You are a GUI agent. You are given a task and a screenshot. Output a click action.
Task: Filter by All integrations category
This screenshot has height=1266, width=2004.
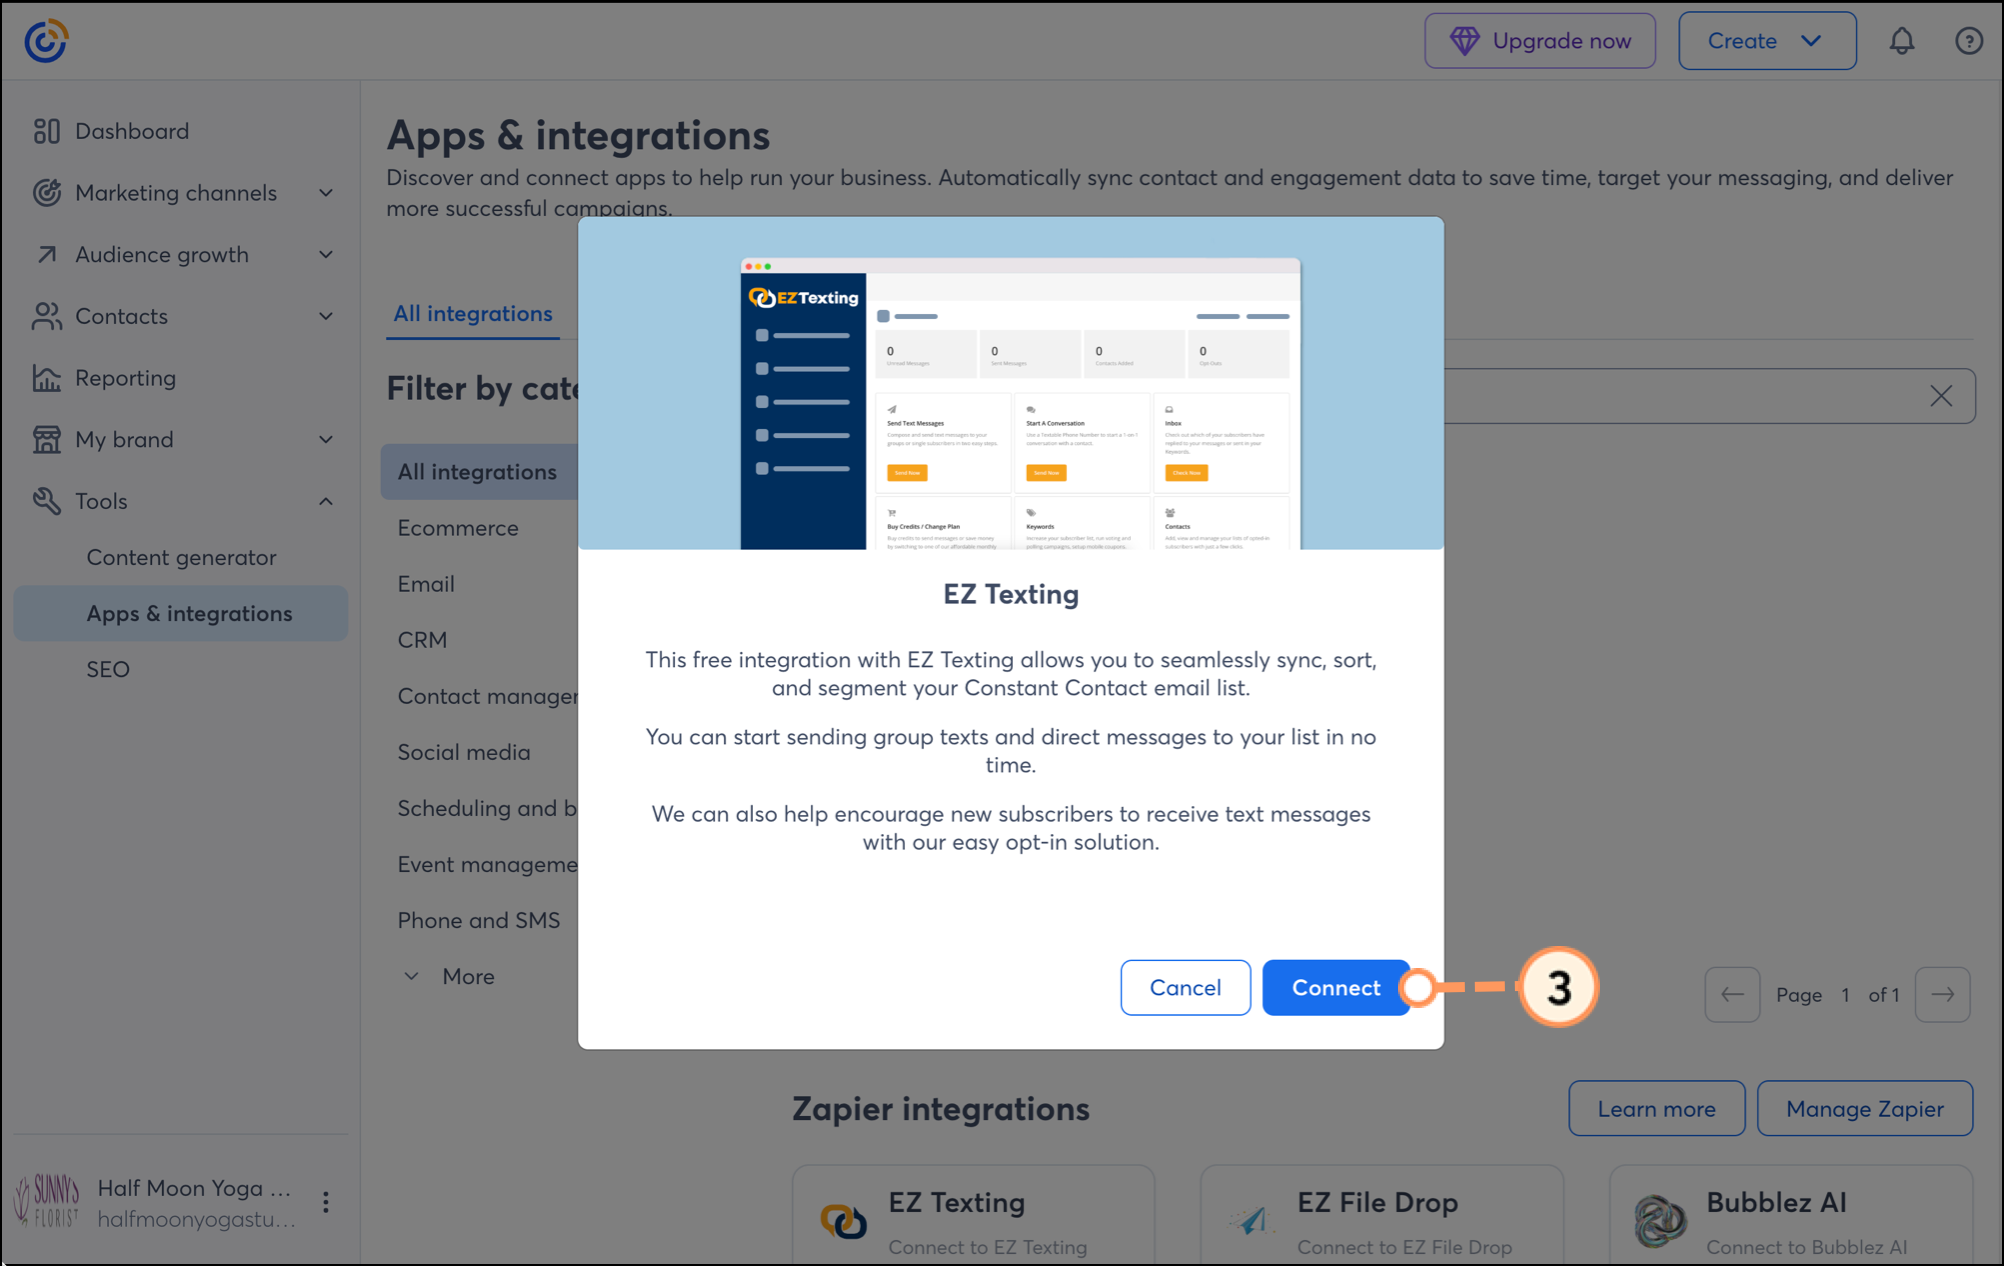coord(479,472)
